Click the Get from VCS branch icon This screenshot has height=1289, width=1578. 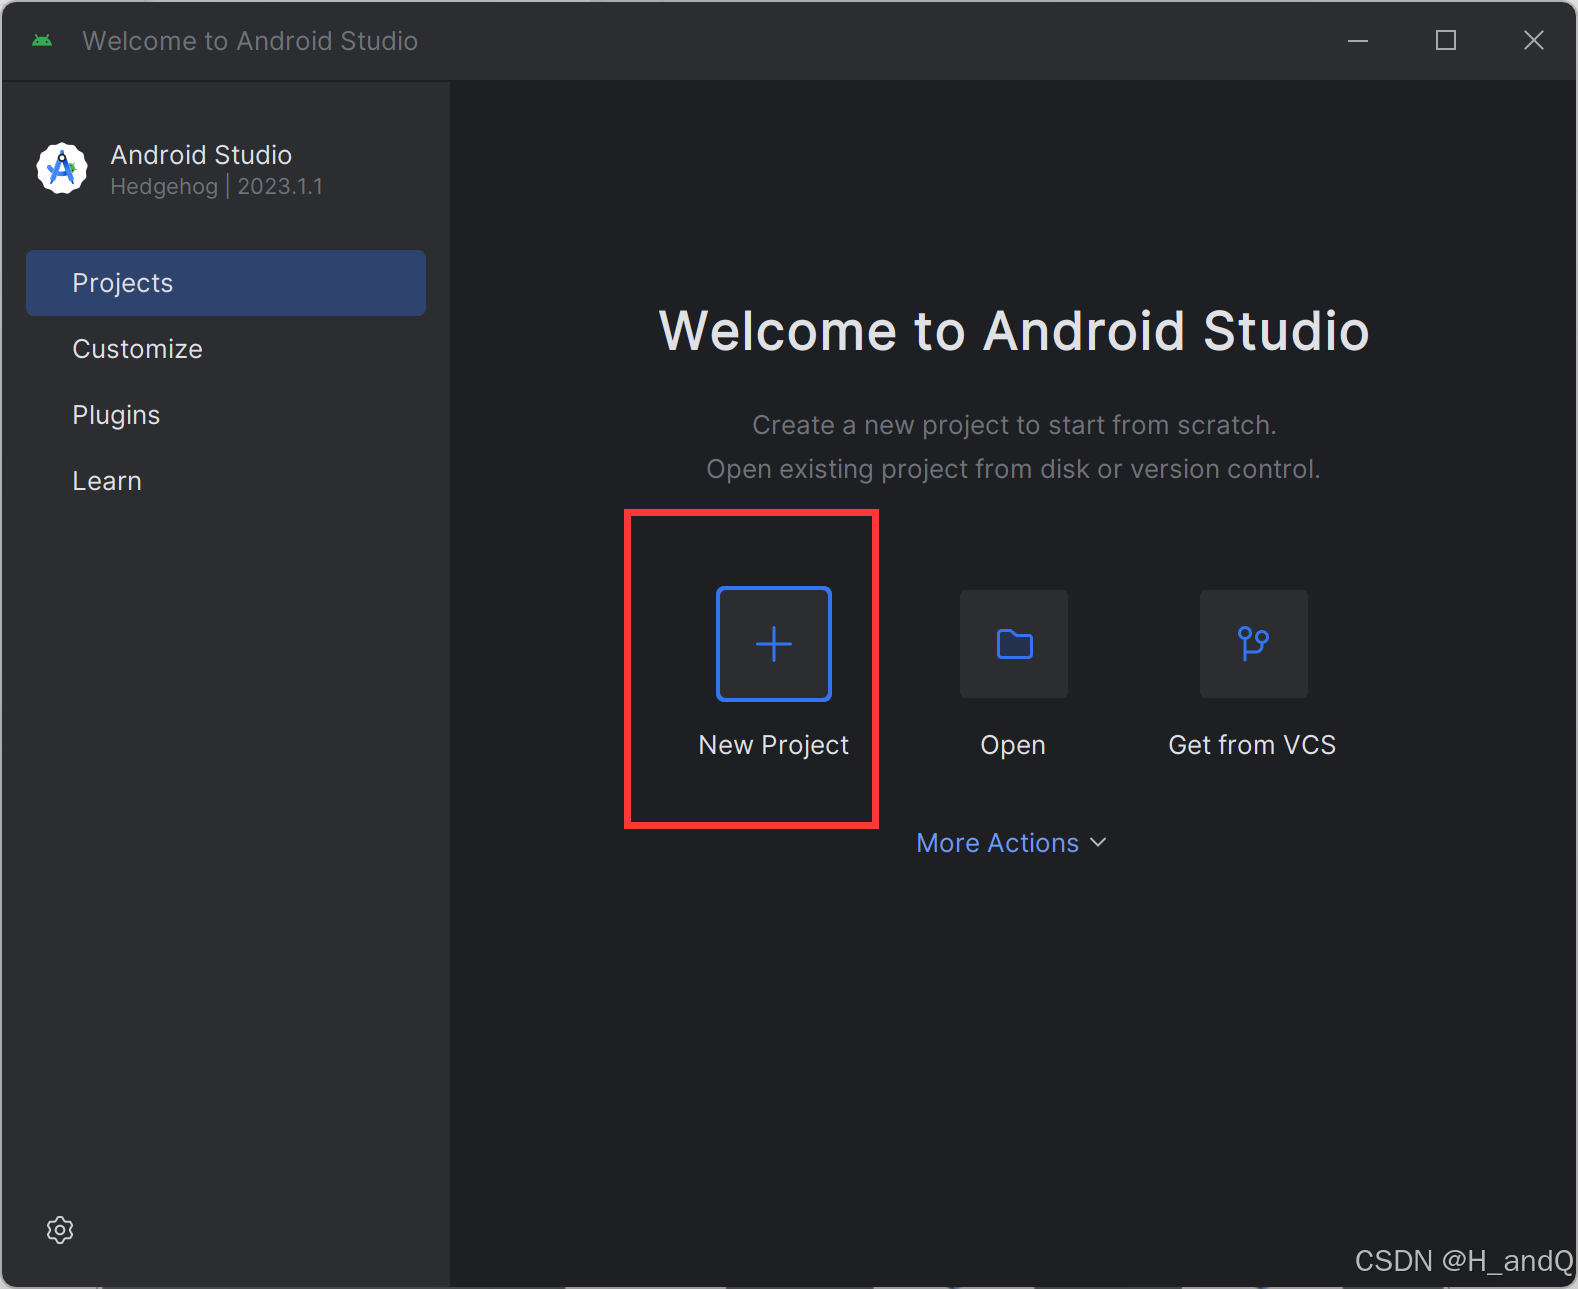coord(1254,644)
